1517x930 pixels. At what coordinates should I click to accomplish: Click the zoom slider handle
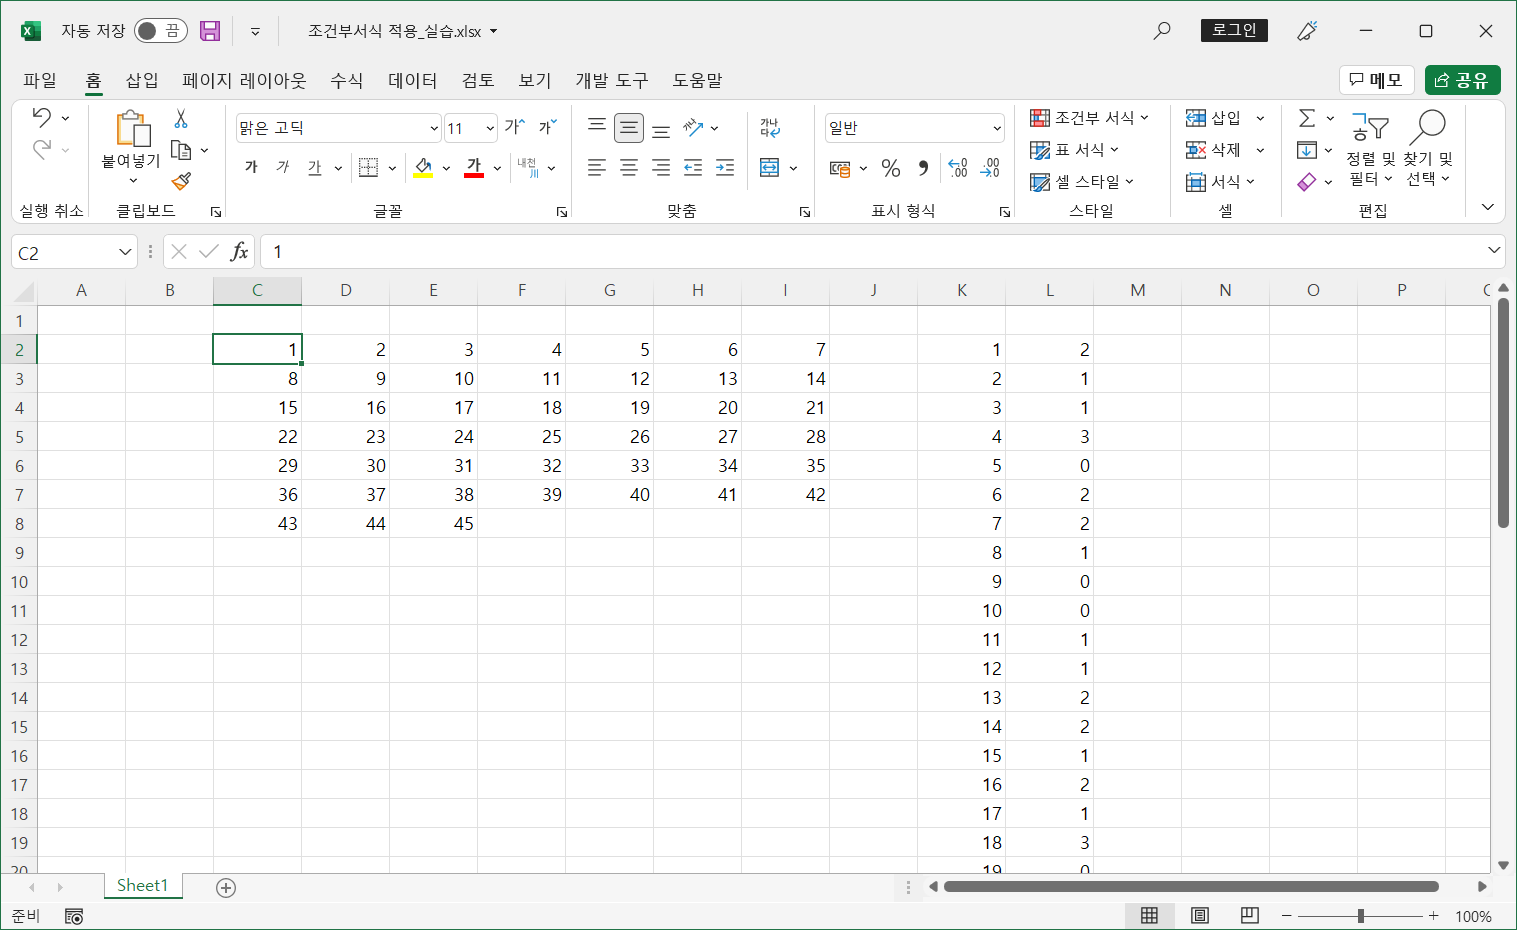[1360, 916]
